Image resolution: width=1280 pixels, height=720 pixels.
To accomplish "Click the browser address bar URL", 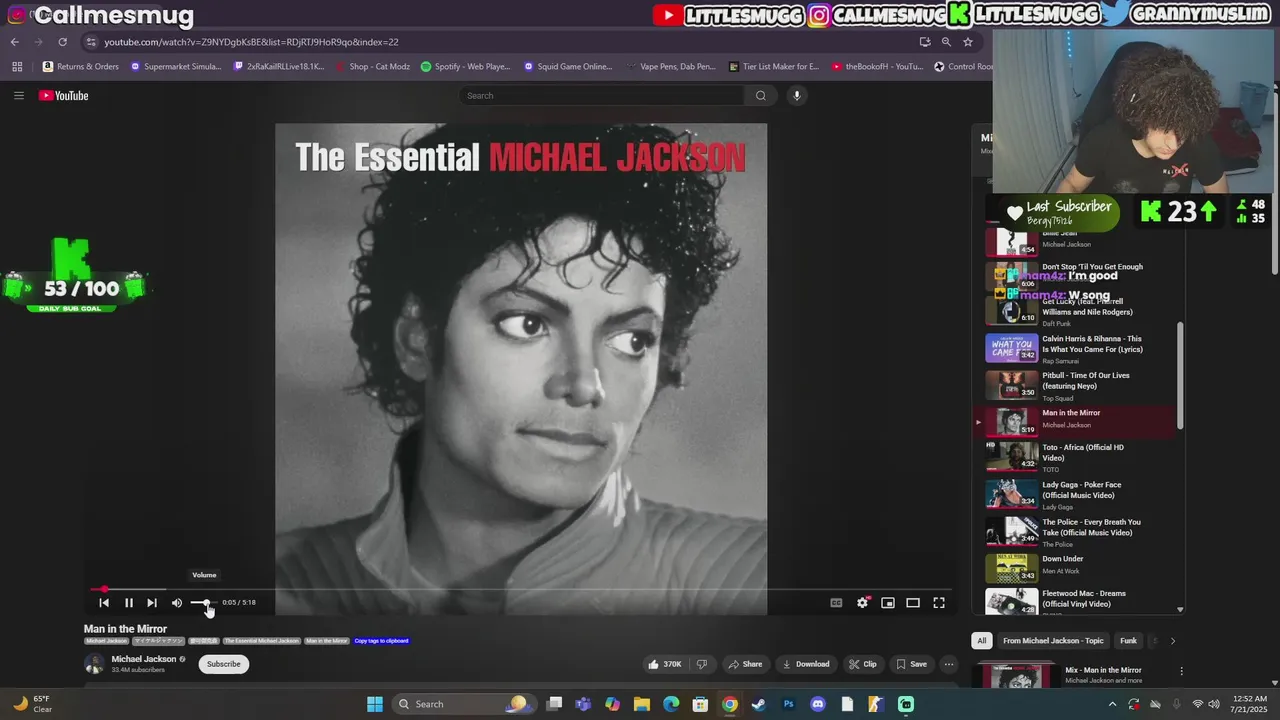I will point(251,42).
